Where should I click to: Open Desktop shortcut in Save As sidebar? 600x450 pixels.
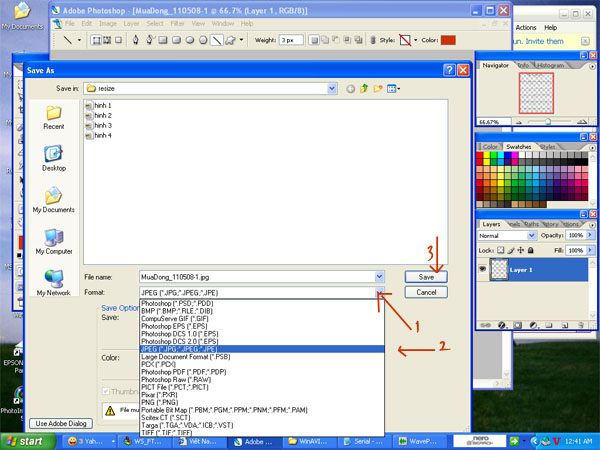[54, 158]
